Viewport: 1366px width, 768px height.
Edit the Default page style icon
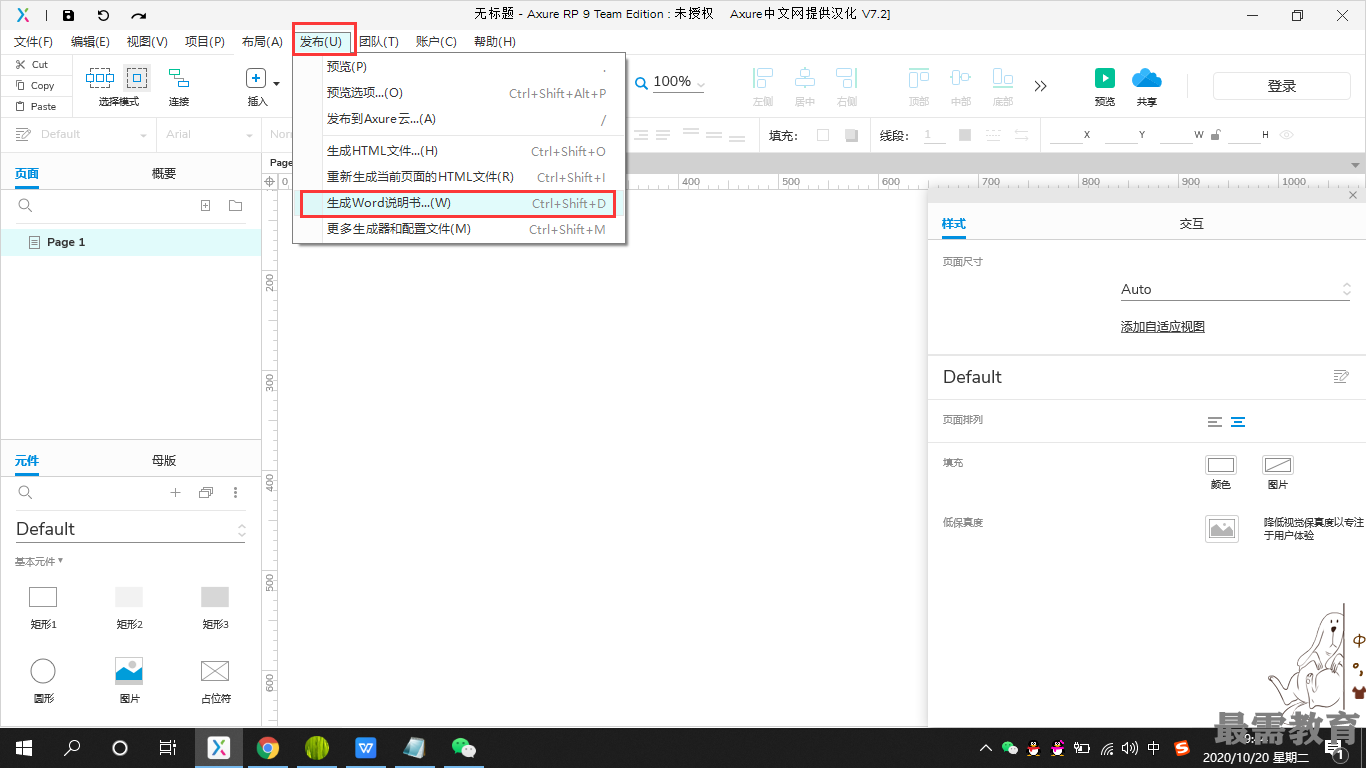(1341, 376)
